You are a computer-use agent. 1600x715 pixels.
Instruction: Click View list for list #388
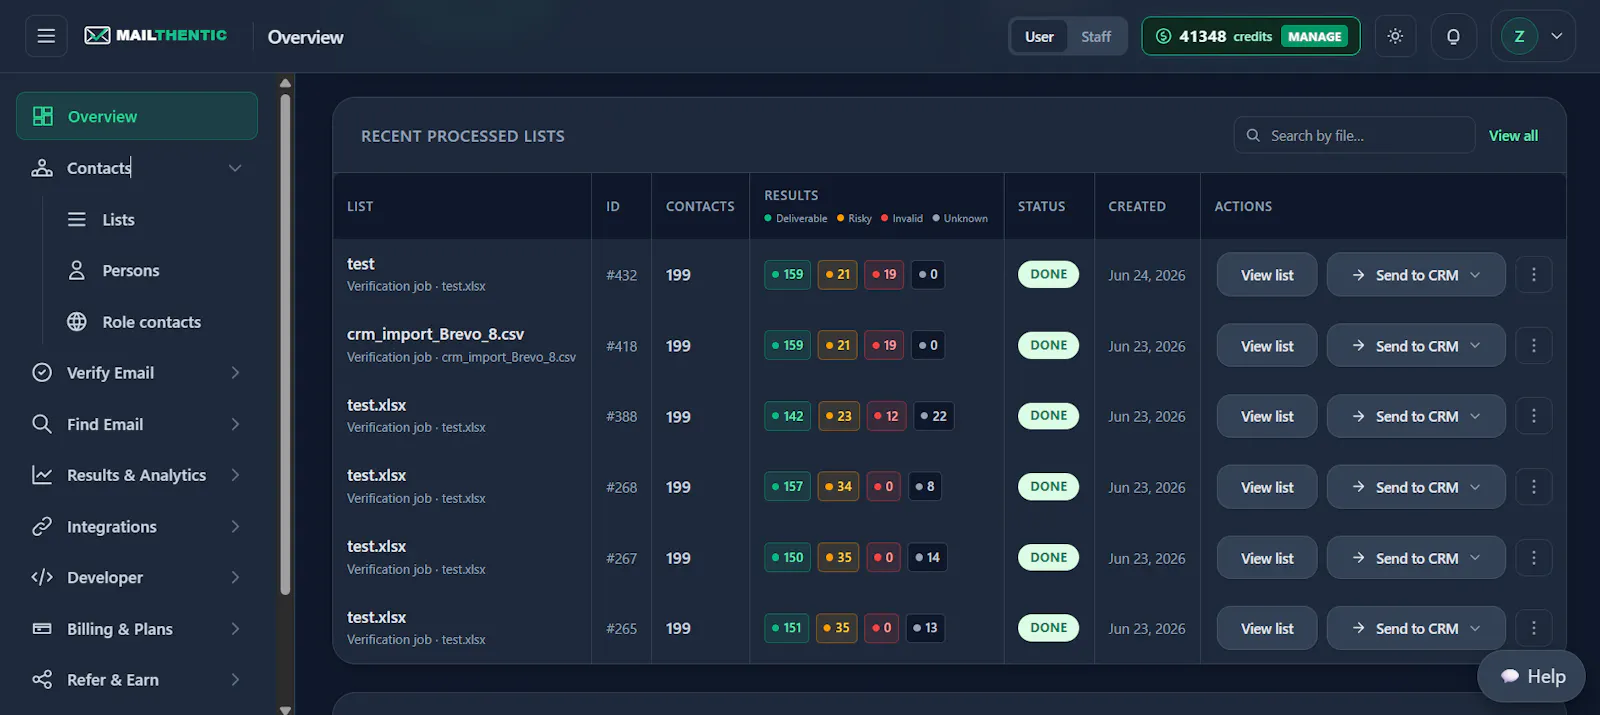pyautogui.click(x=1267, y=416)
